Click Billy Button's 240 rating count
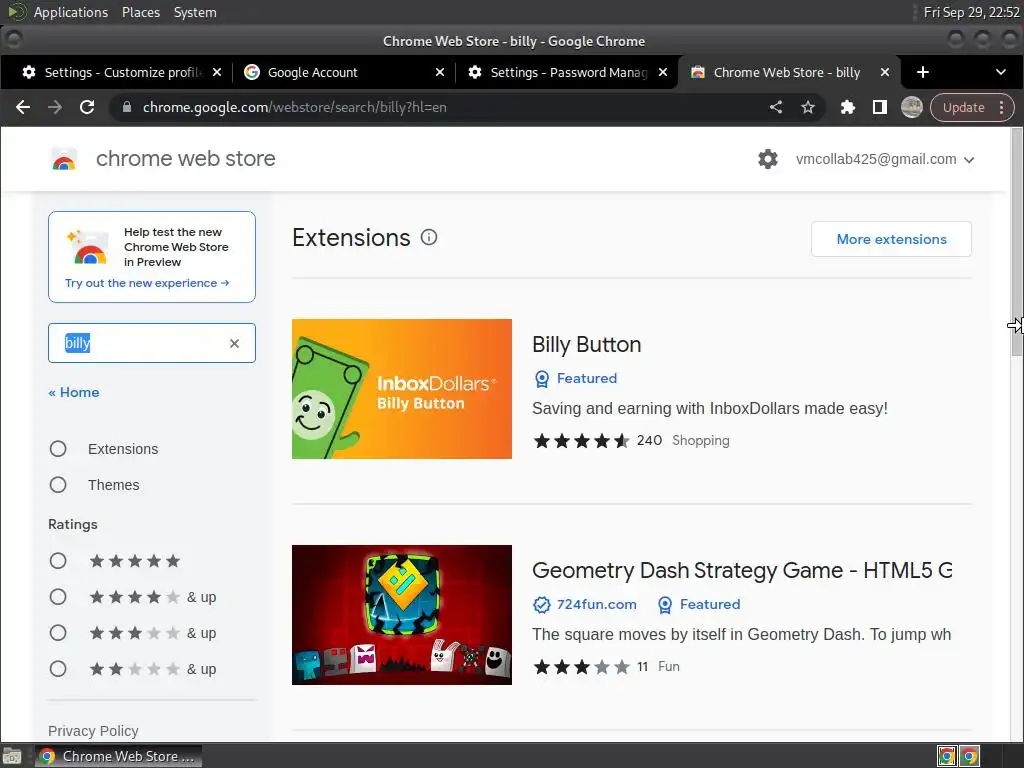Image resolution: width=1024 pixels, height=768 pixels. [649, 440]
